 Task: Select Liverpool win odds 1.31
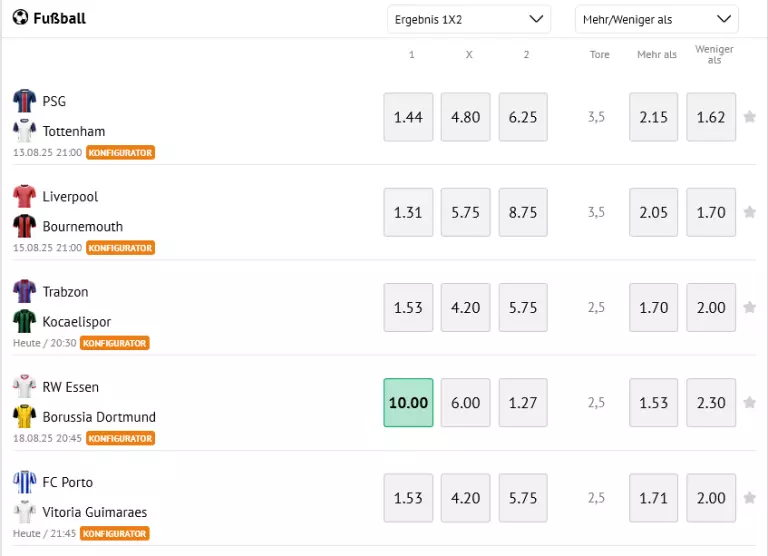408,212
